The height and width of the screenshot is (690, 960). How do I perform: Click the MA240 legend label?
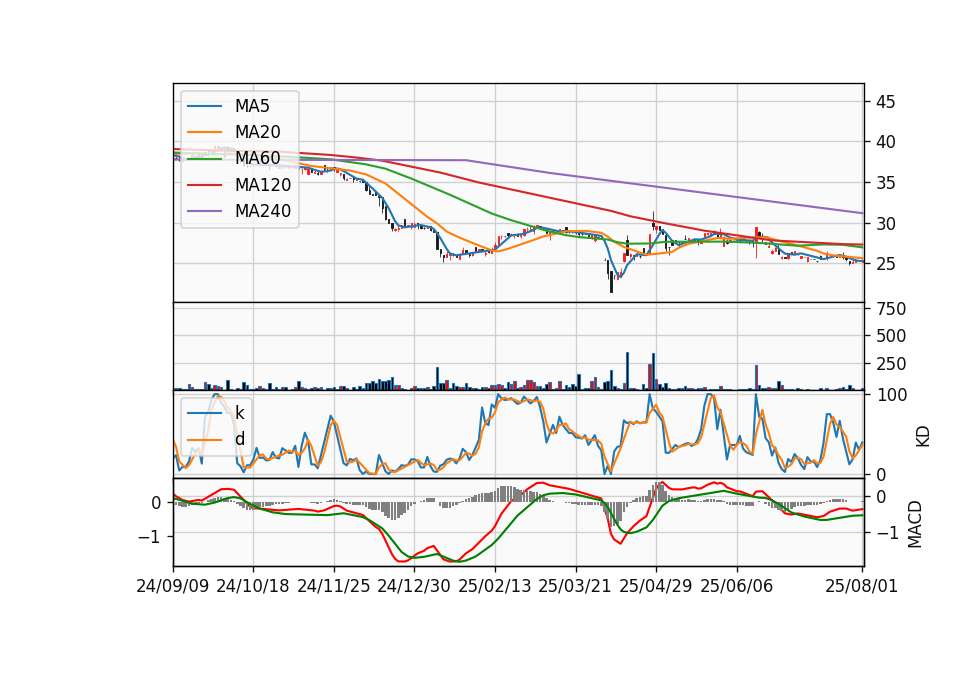click(263, 211)
